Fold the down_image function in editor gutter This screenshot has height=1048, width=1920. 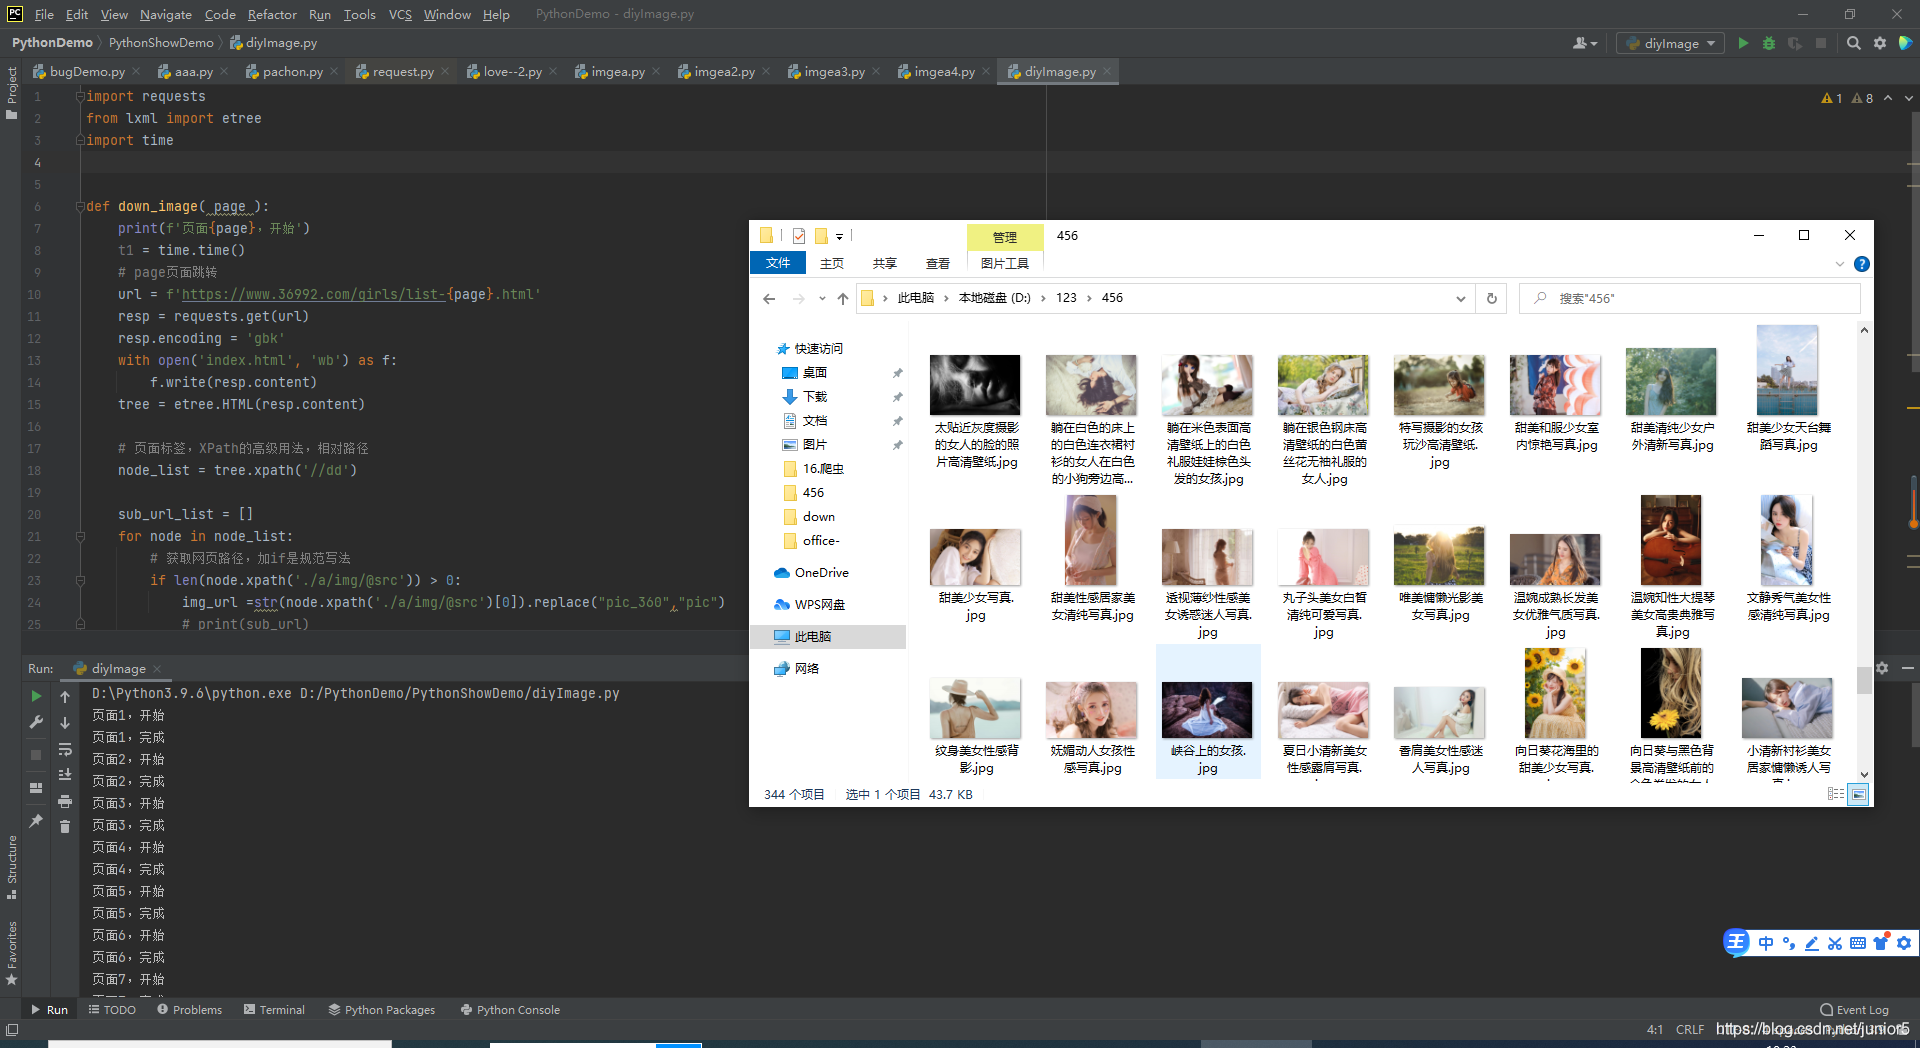(x=80, y=207)
